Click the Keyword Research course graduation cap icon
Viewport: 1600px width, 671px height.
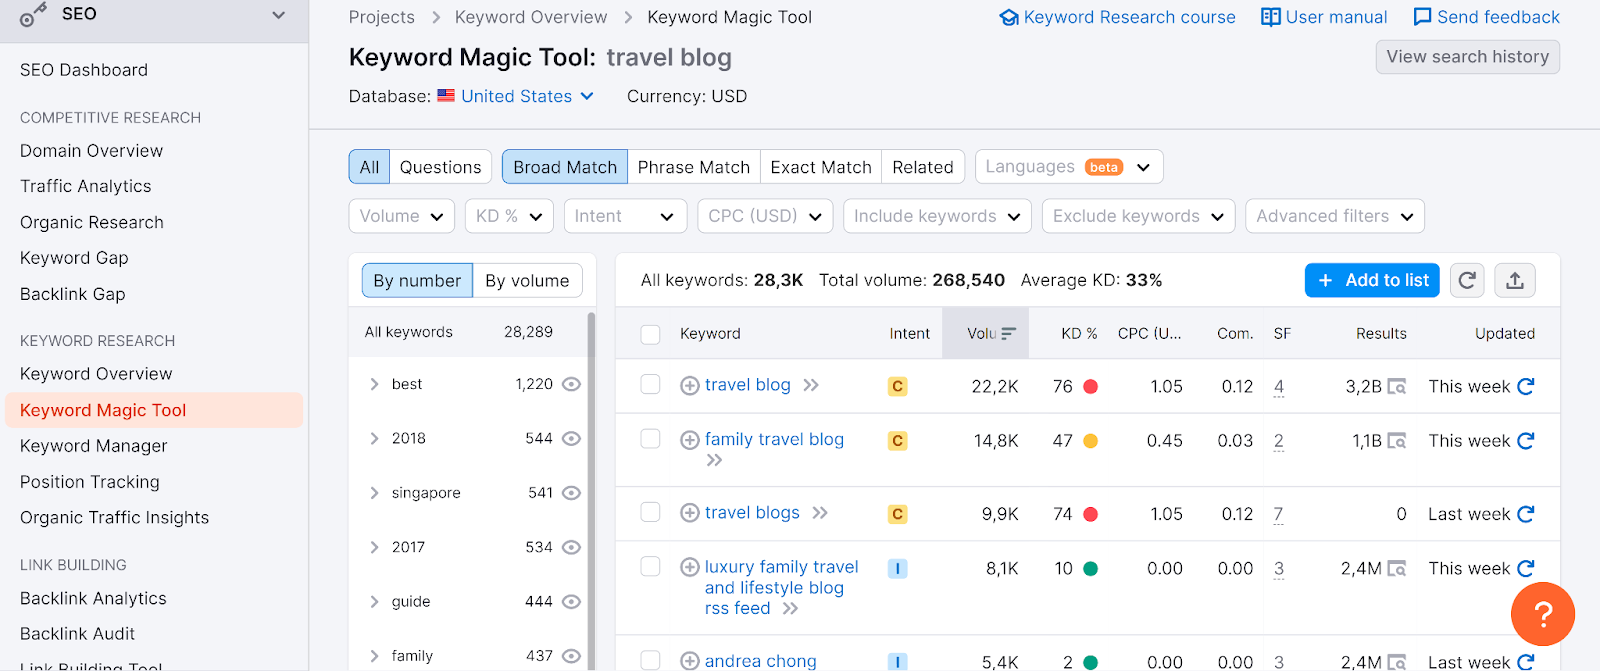point(1009,17)
